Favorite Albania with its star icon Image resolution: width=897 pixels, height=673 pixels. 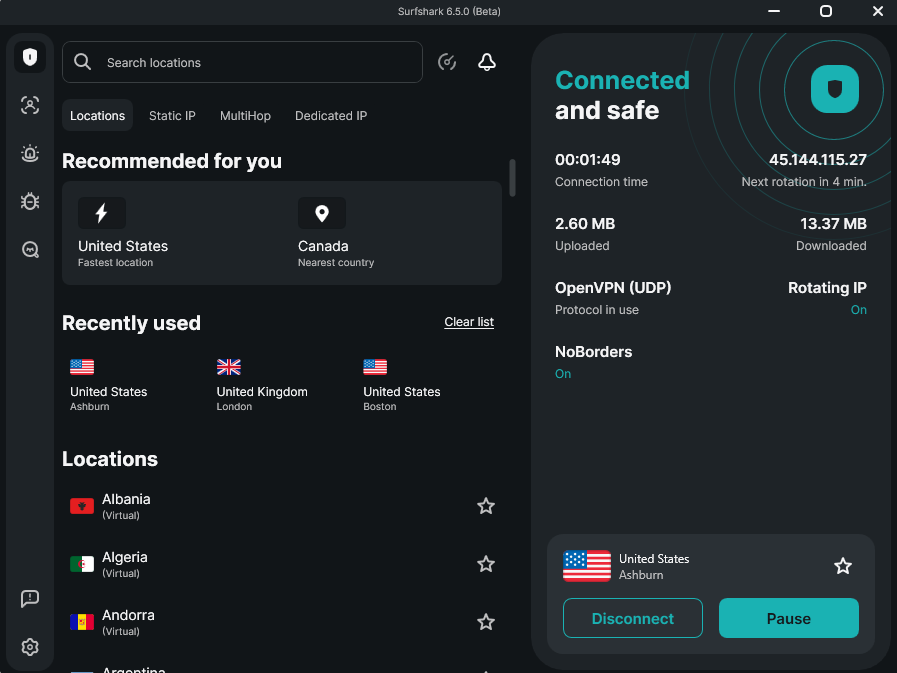(x=486, y=506)
